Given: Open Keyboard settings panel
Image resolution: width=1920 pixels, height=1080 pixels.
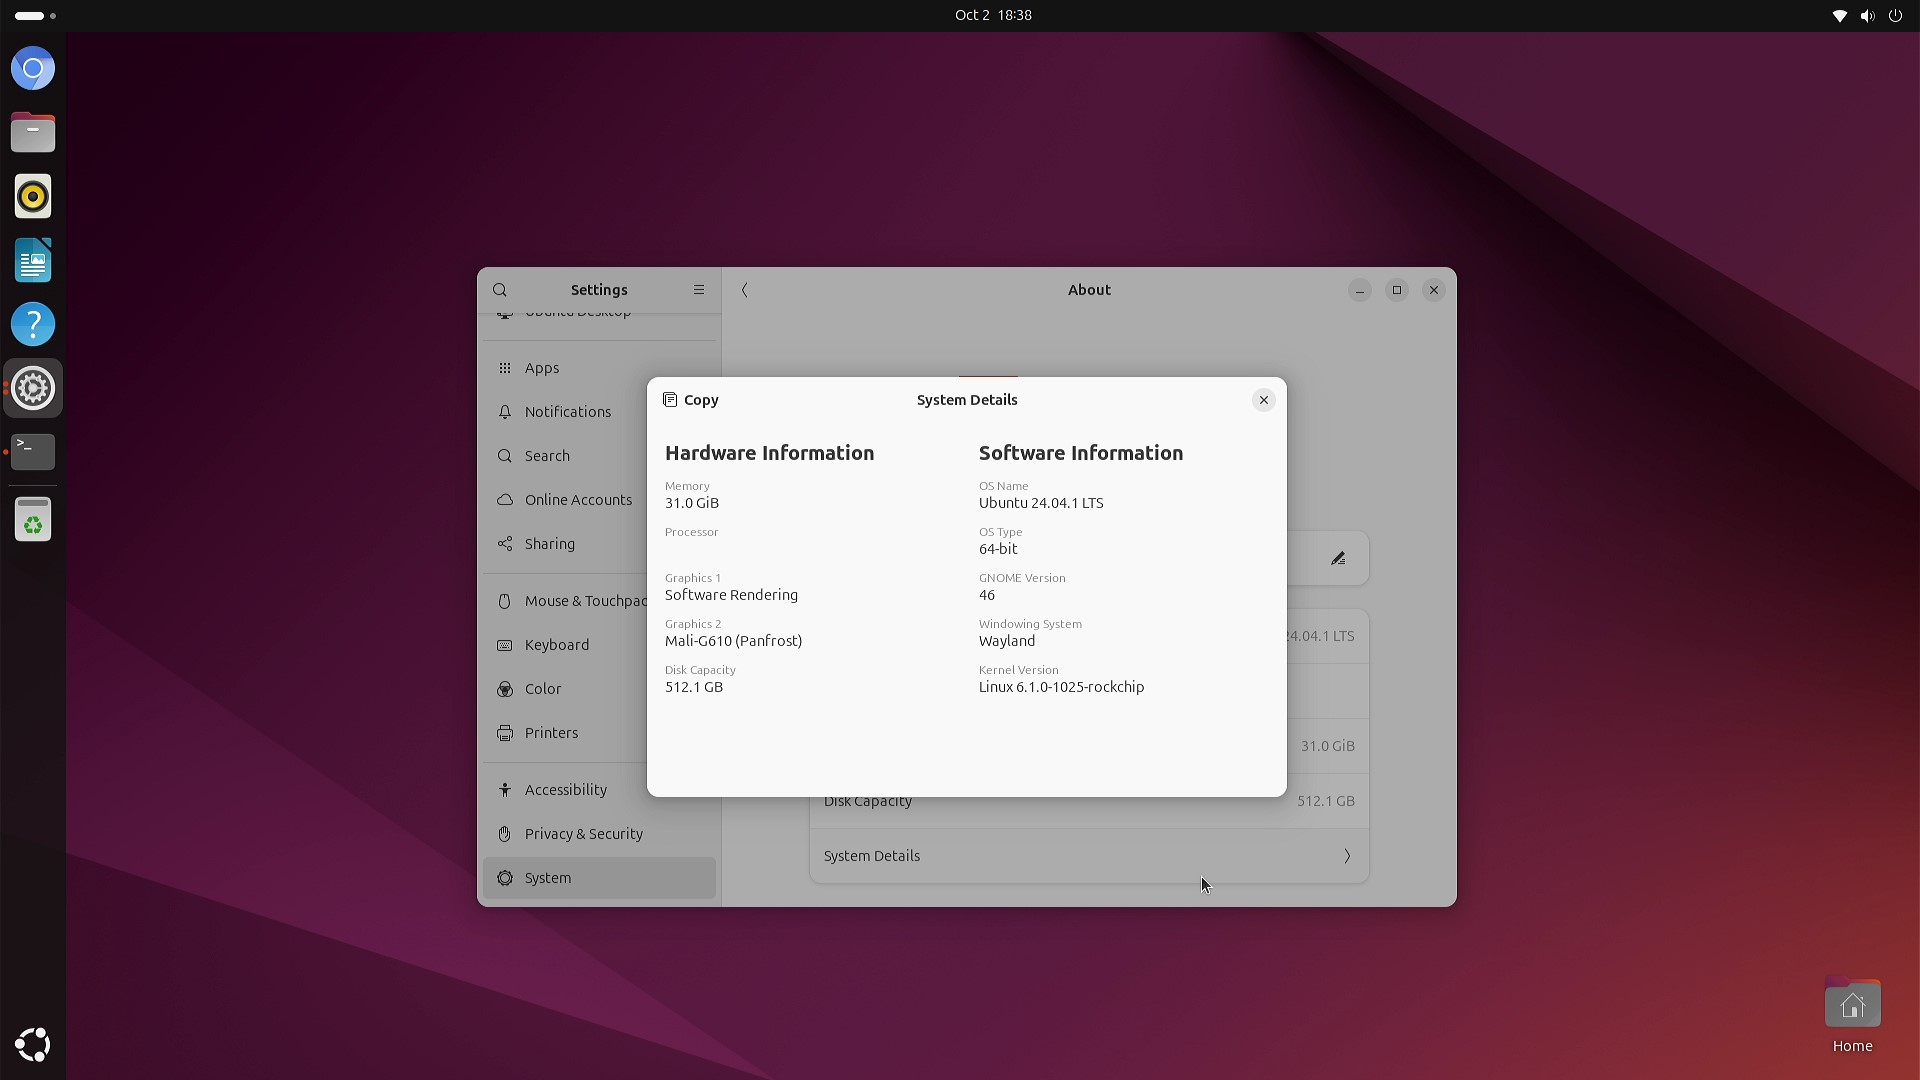Looking at the screenshot, I should pyautogui.click(x=556, y=645).
